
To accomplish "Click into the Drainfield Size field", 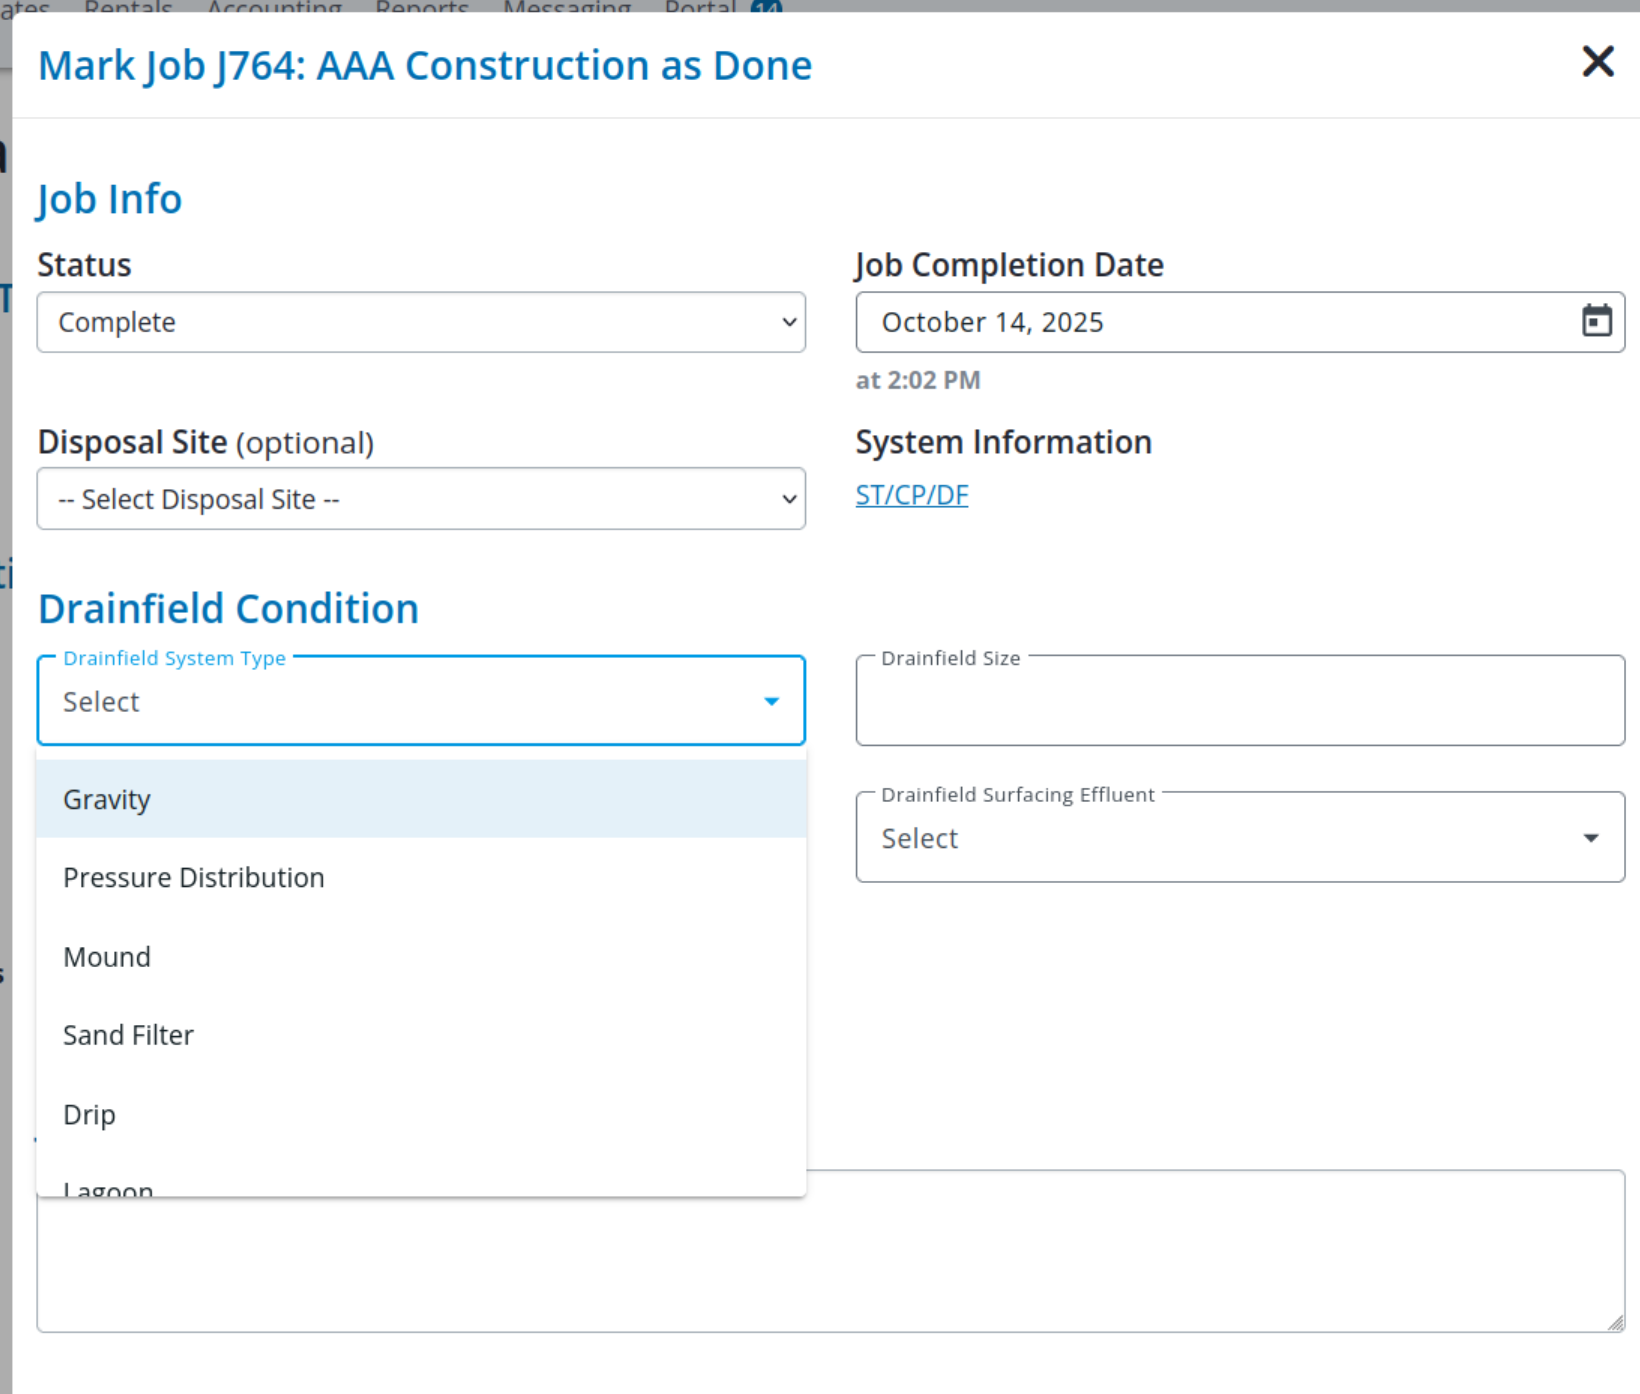I will point(1240,701).
